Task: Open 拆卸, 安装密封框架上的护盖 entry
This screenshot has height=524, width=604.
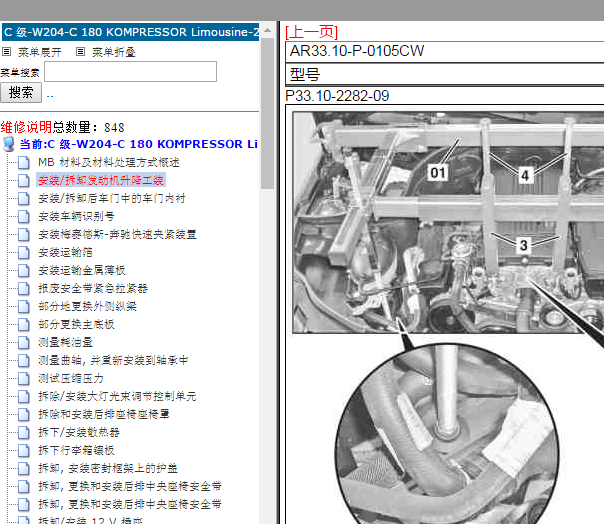Action: (108, 469)
